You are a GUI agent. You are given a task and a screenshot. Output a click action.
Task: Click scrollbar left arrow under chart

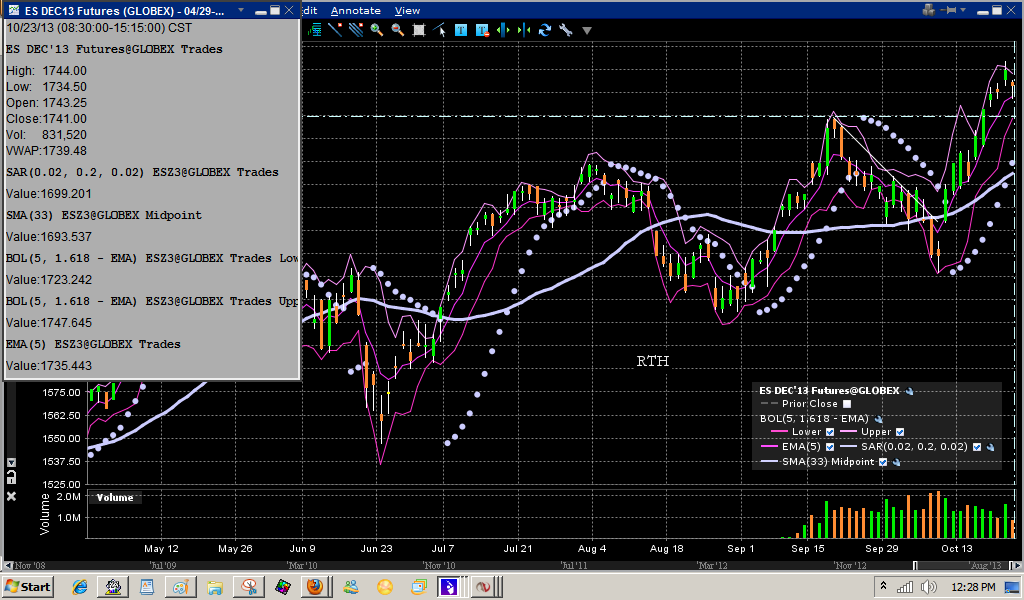8,565
